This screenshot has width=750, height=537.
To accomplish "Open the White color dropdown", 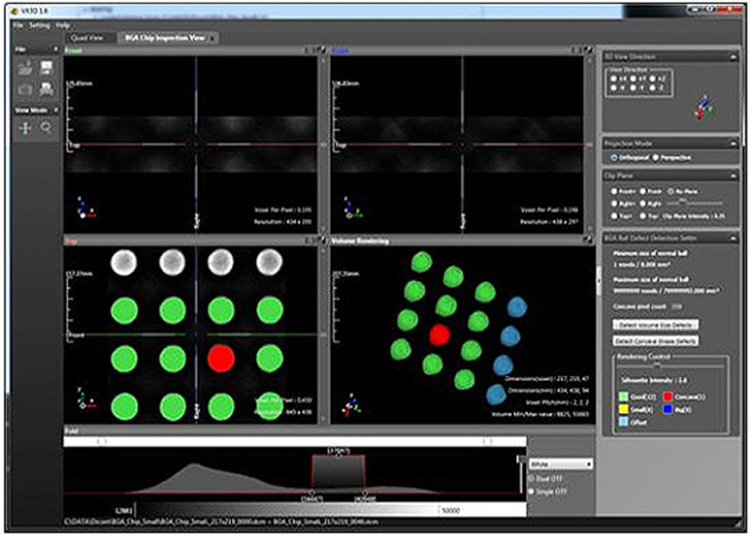I will tap(561, 464).
